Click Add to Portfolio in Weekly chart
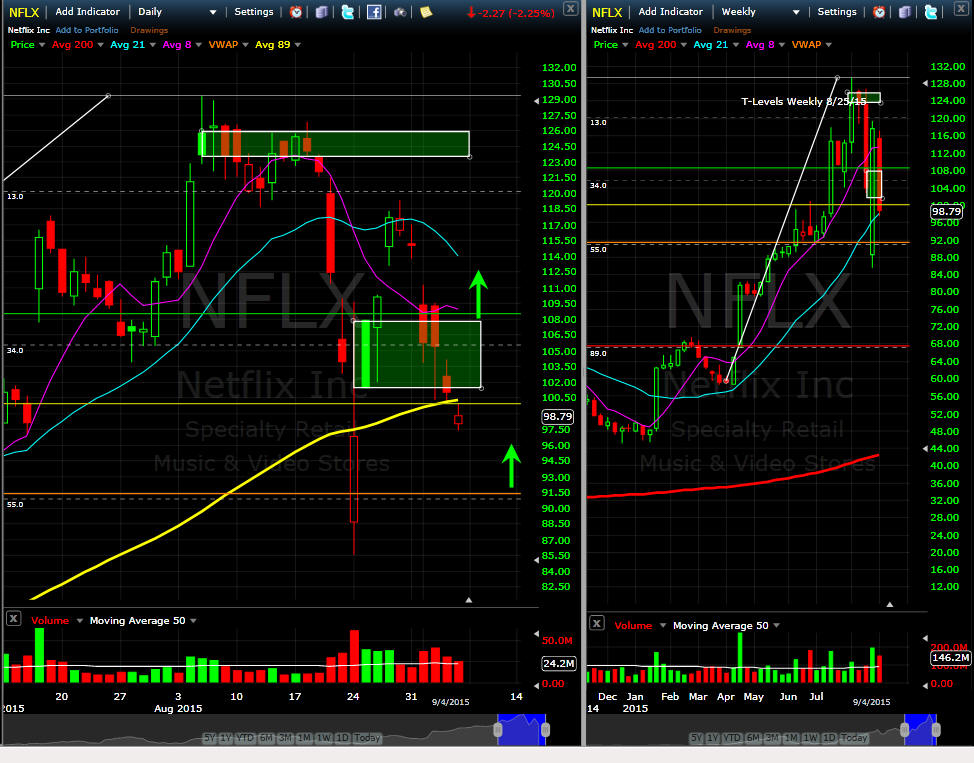Screen dimensions: 974x763 click(670, 30)
